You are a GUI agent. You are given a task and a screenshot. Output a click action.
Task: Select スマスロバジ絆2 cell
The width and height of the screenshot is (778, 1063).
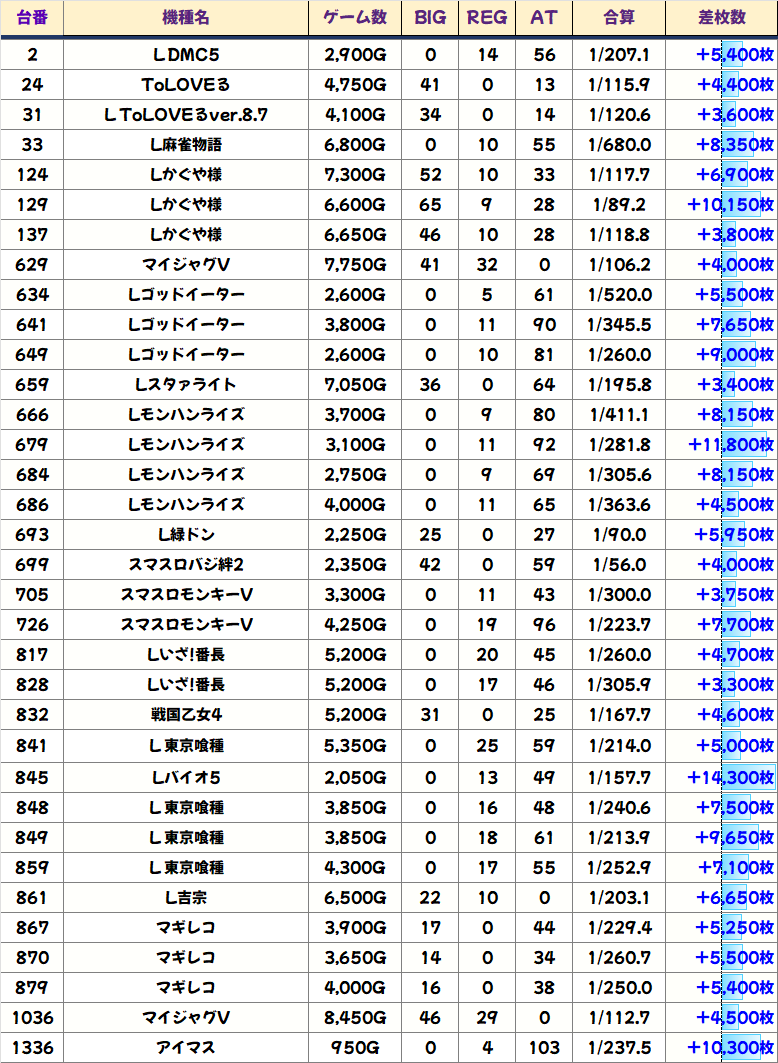click(186, 565)
